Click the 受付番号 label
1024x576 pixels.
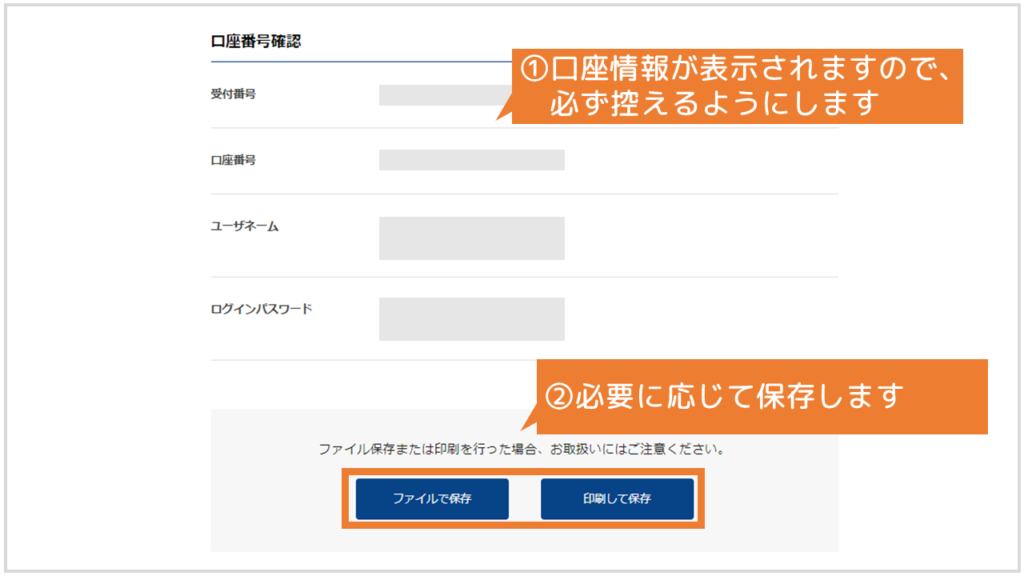tap(233, 94)
